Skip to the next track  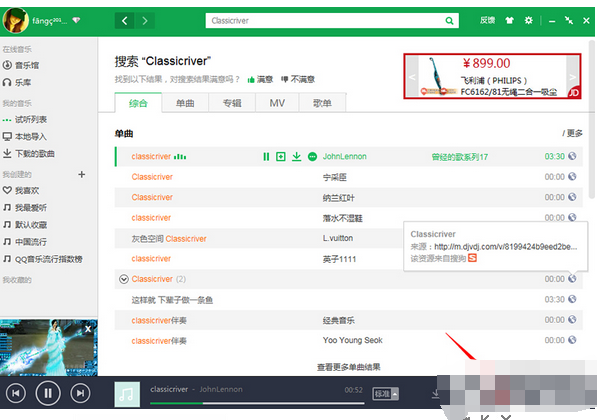[80, 393]
